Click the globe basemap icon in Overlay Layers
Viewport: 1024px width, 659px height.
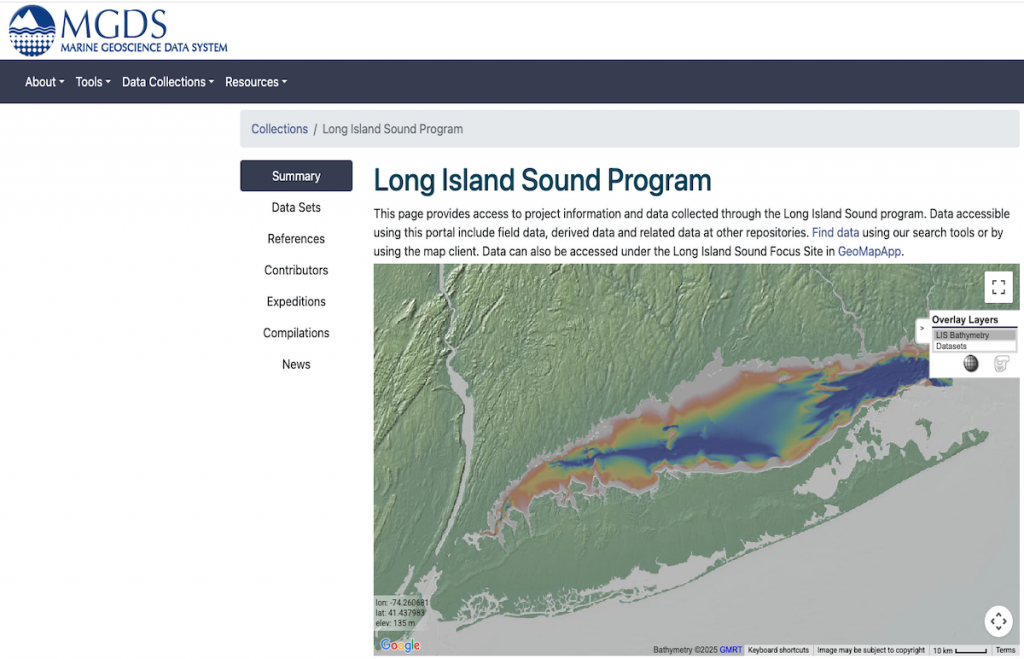coord(971,363)
